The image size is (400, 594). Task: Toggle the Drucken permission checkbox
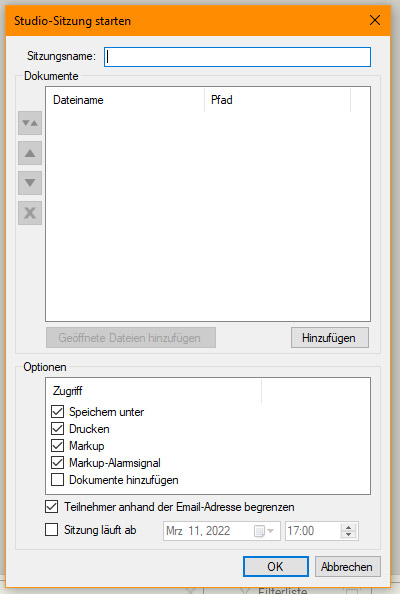click(x=58, y=429)
